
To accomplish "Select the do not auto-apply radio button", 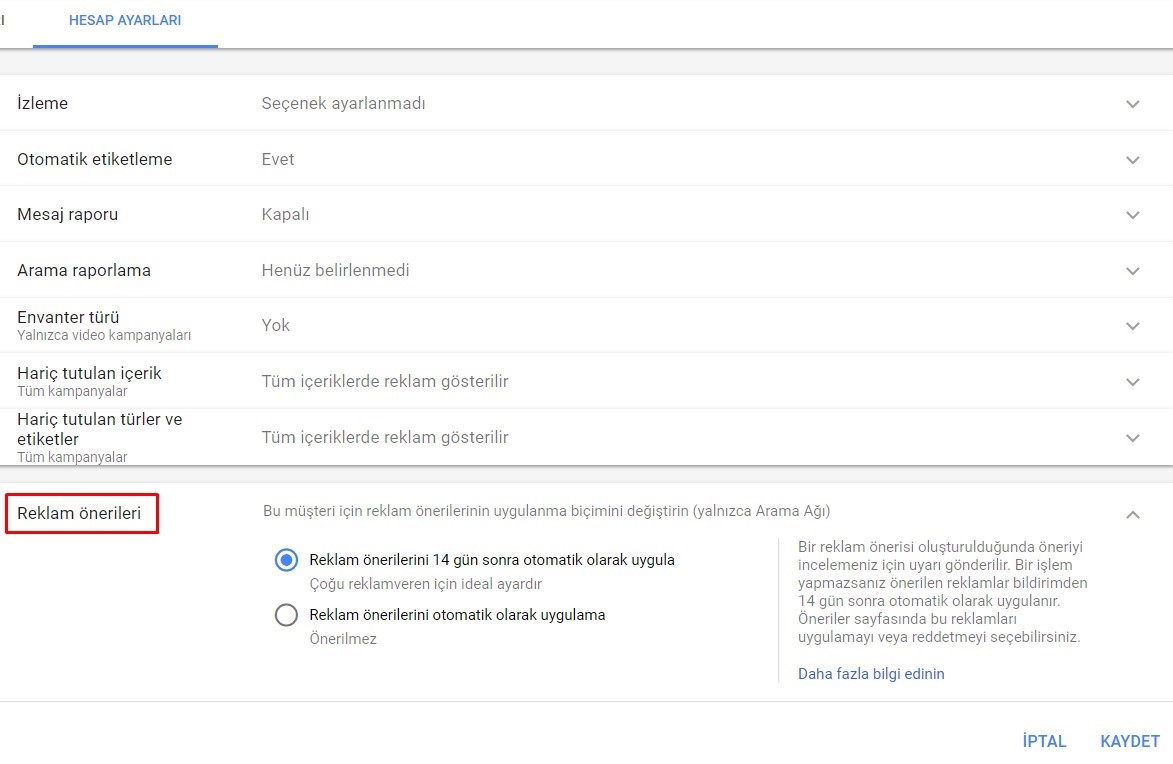I will [x=286, y=615].
